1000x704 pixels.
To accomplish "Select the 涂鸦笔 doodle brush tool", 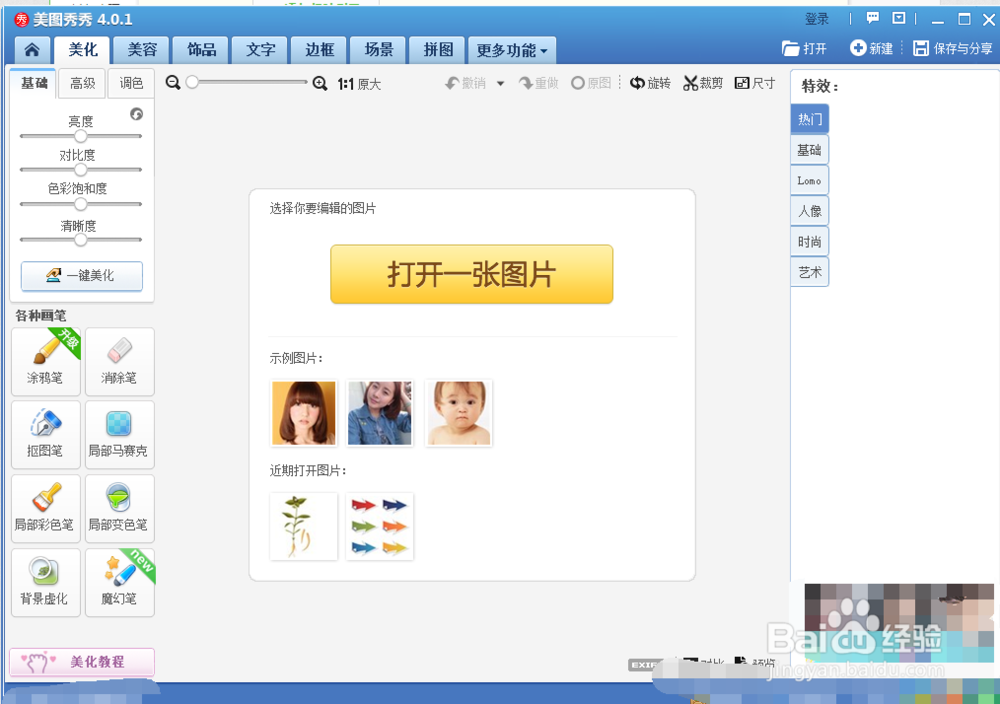I will [x=46, y=362].
